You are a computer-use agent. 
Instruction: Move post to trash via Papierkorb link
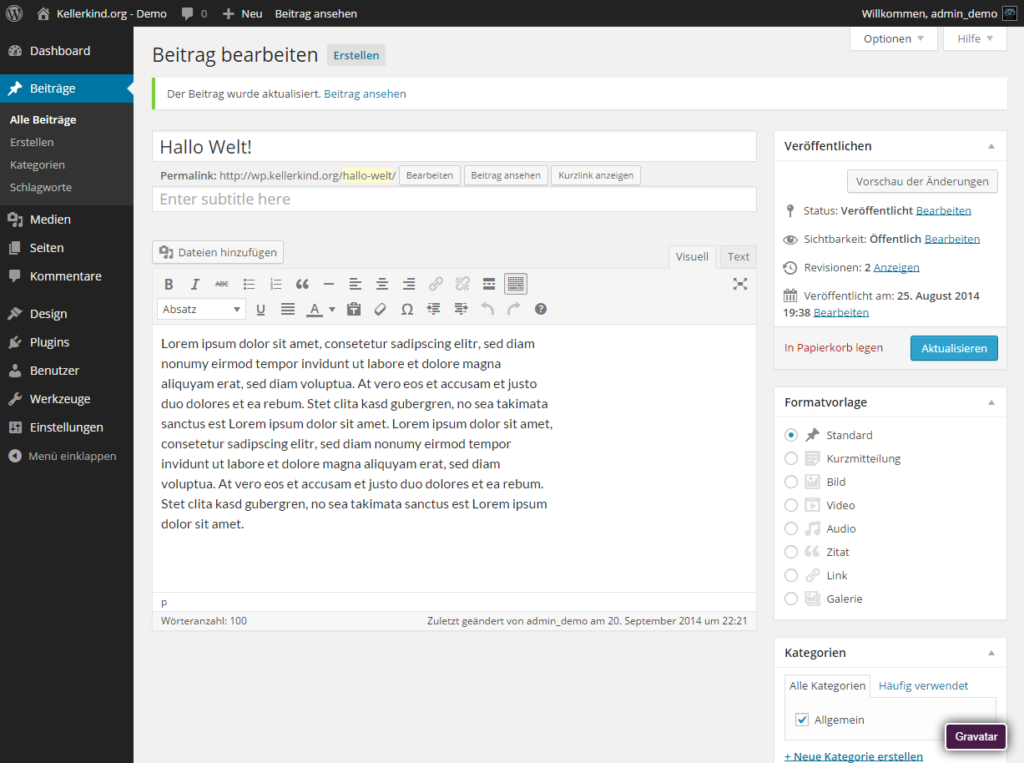tap(833, 348)
